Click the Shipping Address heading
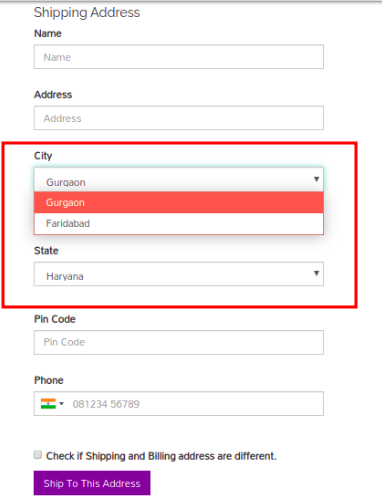382x504 pixels. 87,13
